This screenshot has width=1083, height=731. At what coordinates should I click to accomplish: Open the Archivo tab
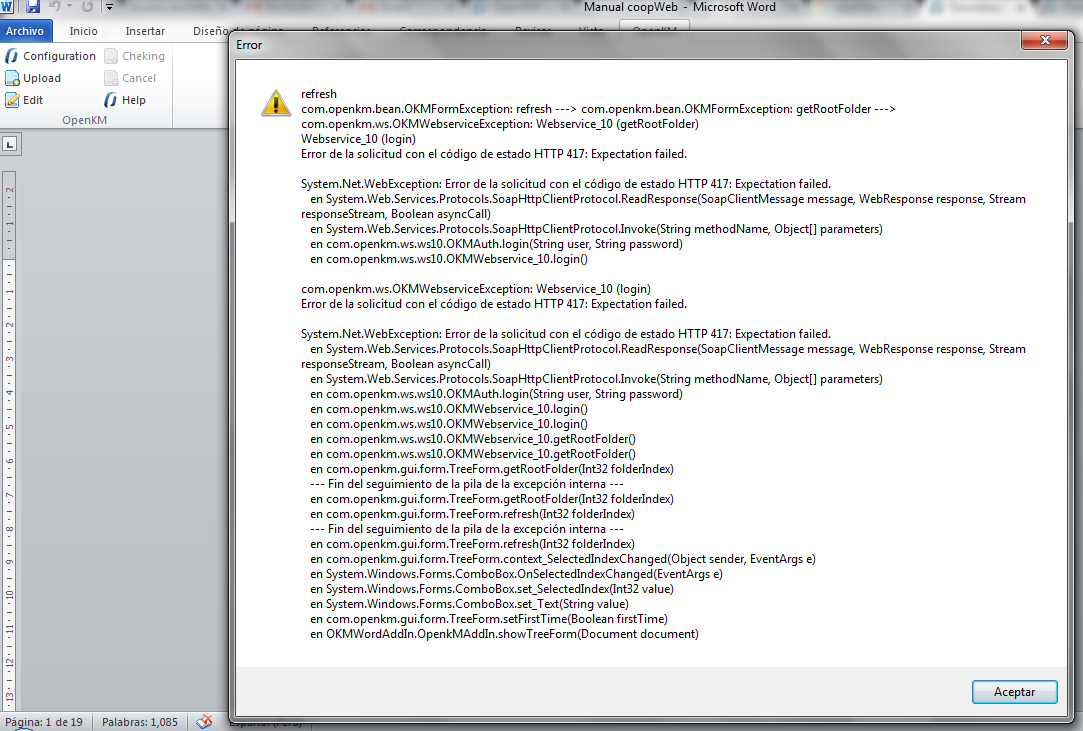click(x=24, y=31)
